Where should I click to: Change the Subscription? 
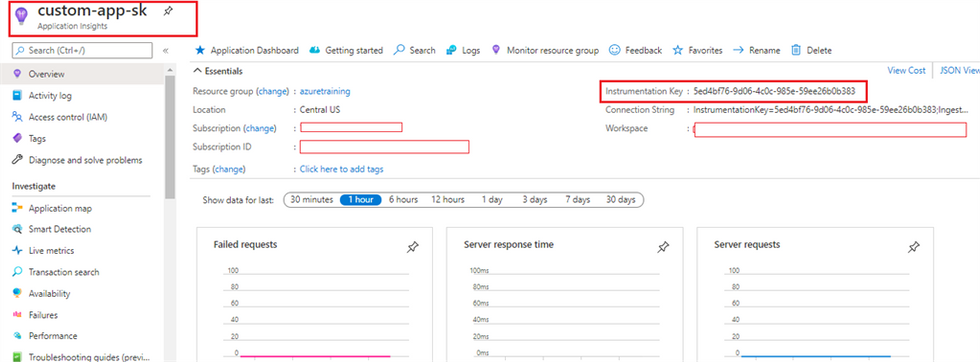pyautogui.click(x=259, y=128)
